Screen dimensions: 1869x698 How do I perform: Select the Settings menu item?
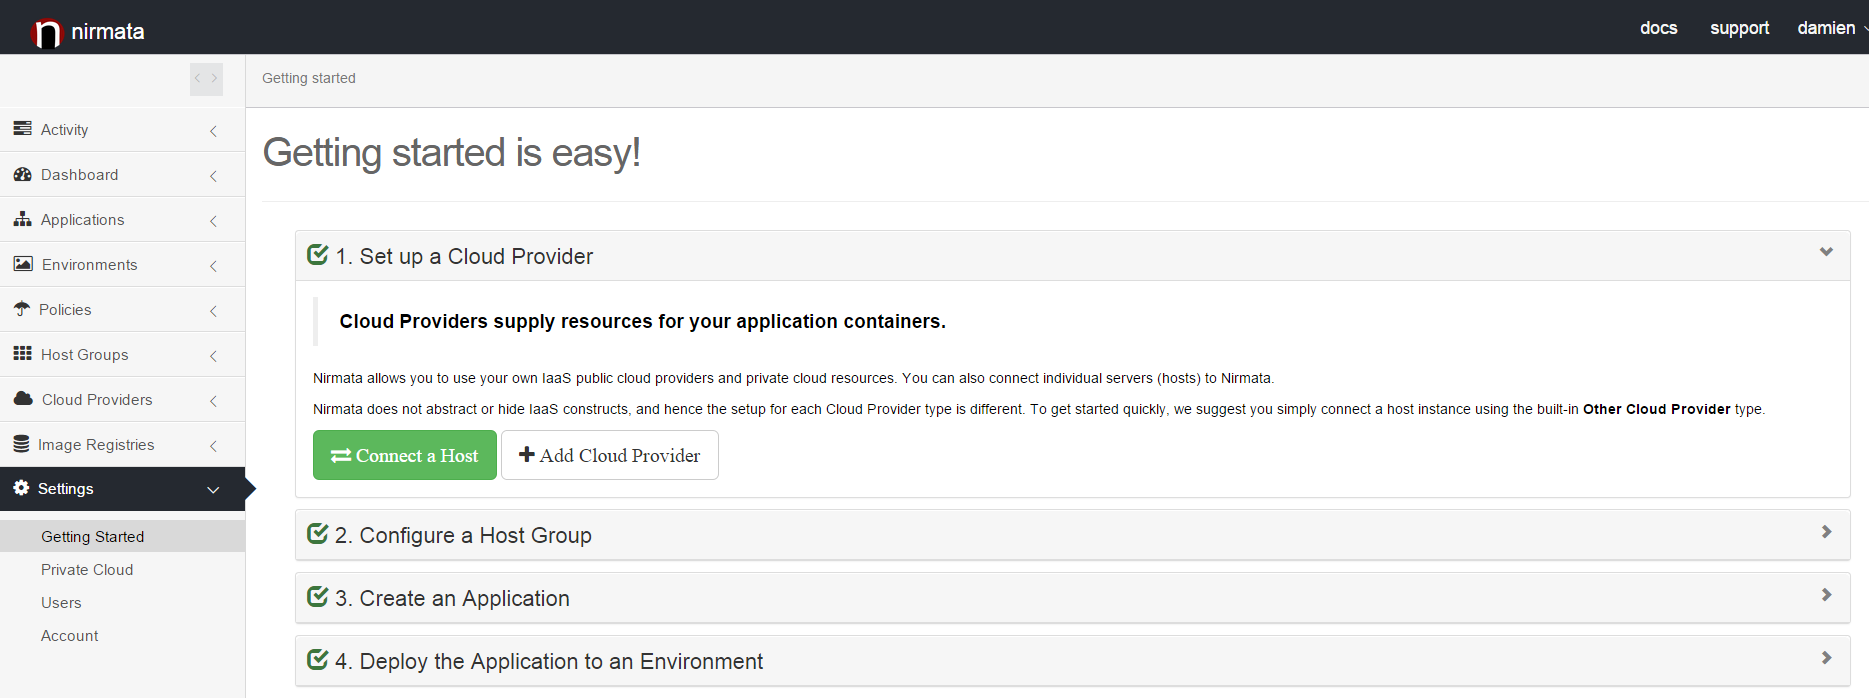[x=122, y=489]
